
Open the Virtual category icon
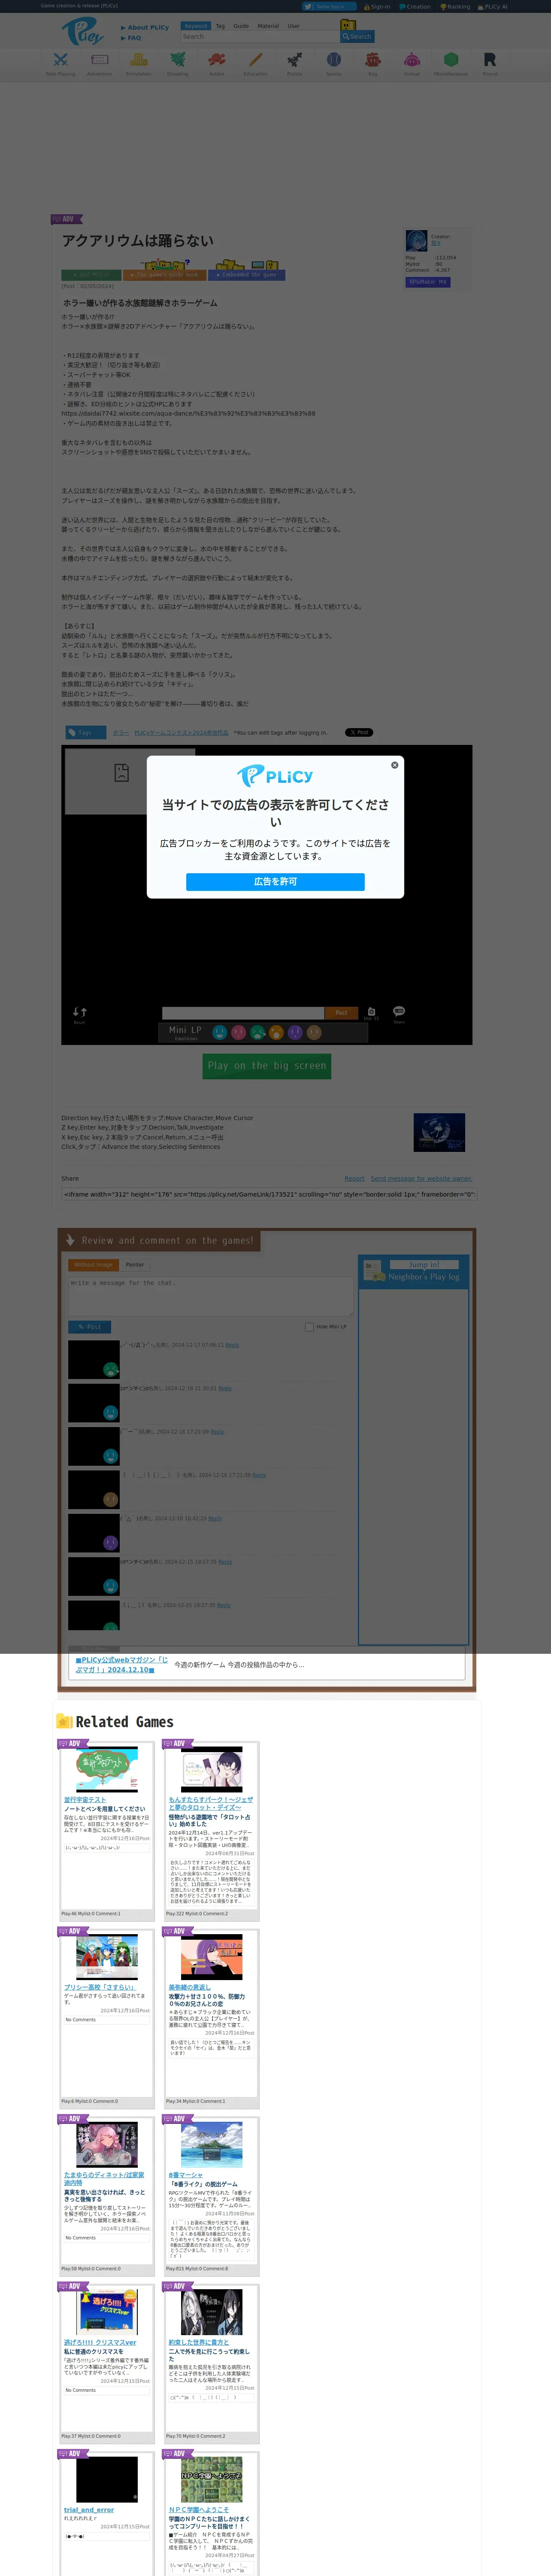411,65
